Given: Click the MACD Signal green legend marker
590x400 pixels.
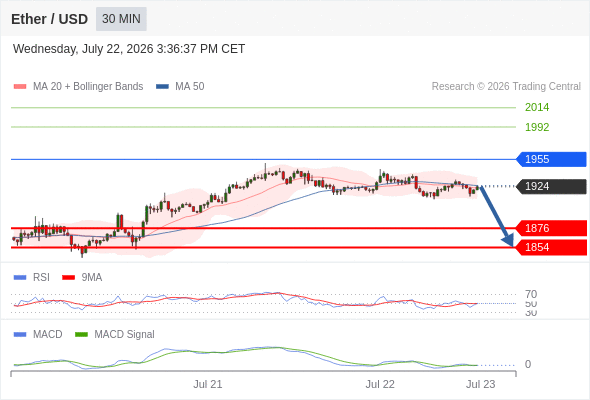Looking at the screenshot, I should (81, 335).
